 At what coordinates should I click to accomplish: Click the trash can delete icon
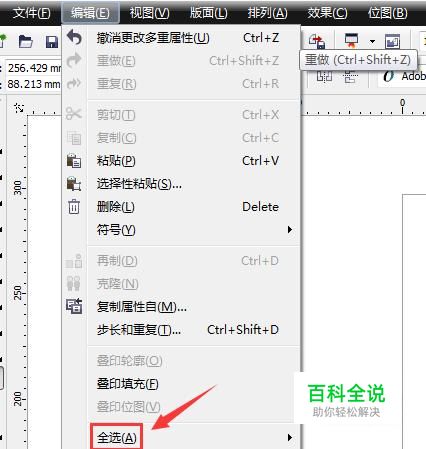(x=74, y=207)
